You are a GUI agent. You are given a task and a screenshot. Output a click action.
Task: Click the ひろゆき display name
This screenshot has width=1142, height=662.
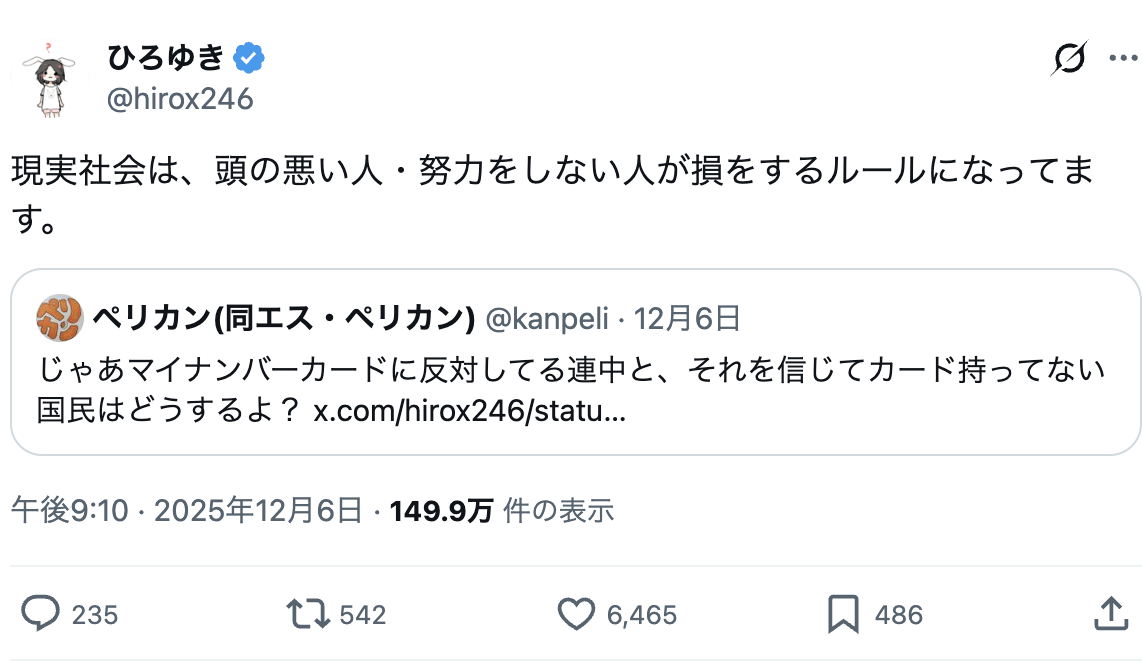166,59
